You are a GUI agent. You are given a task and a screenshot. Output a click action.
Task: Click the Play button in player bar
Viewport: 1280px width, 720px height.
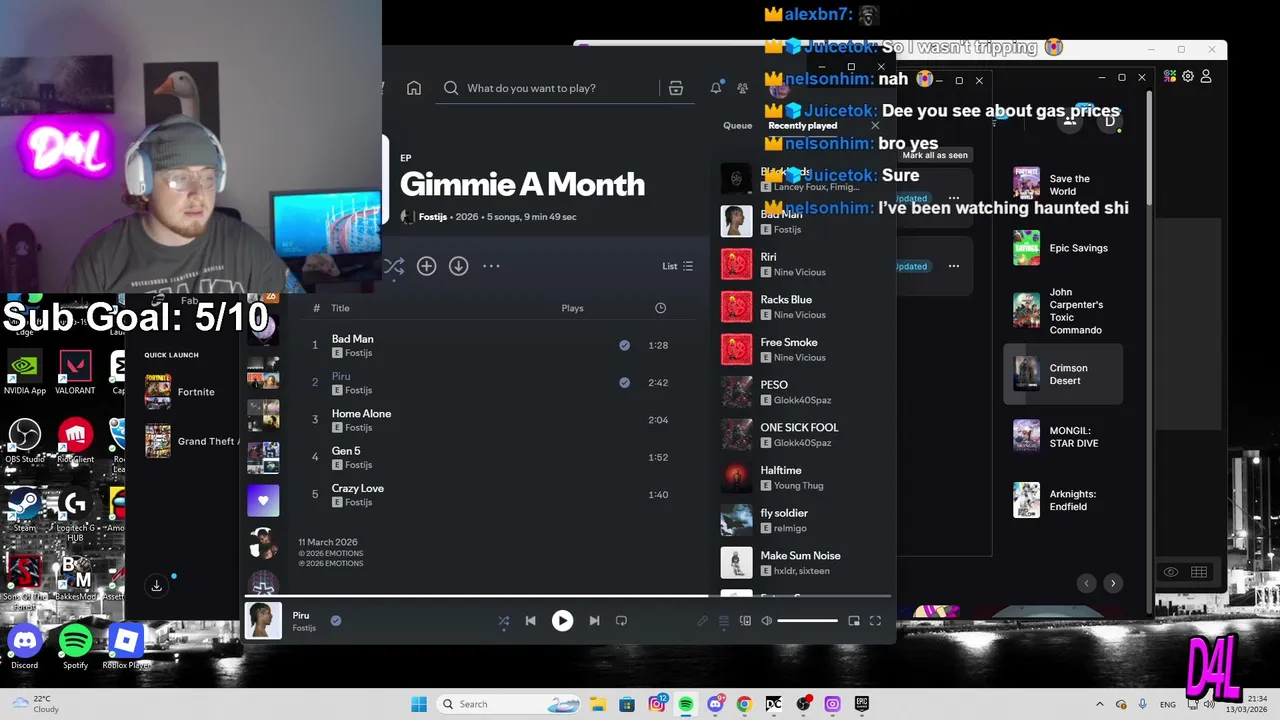[562, 621]
